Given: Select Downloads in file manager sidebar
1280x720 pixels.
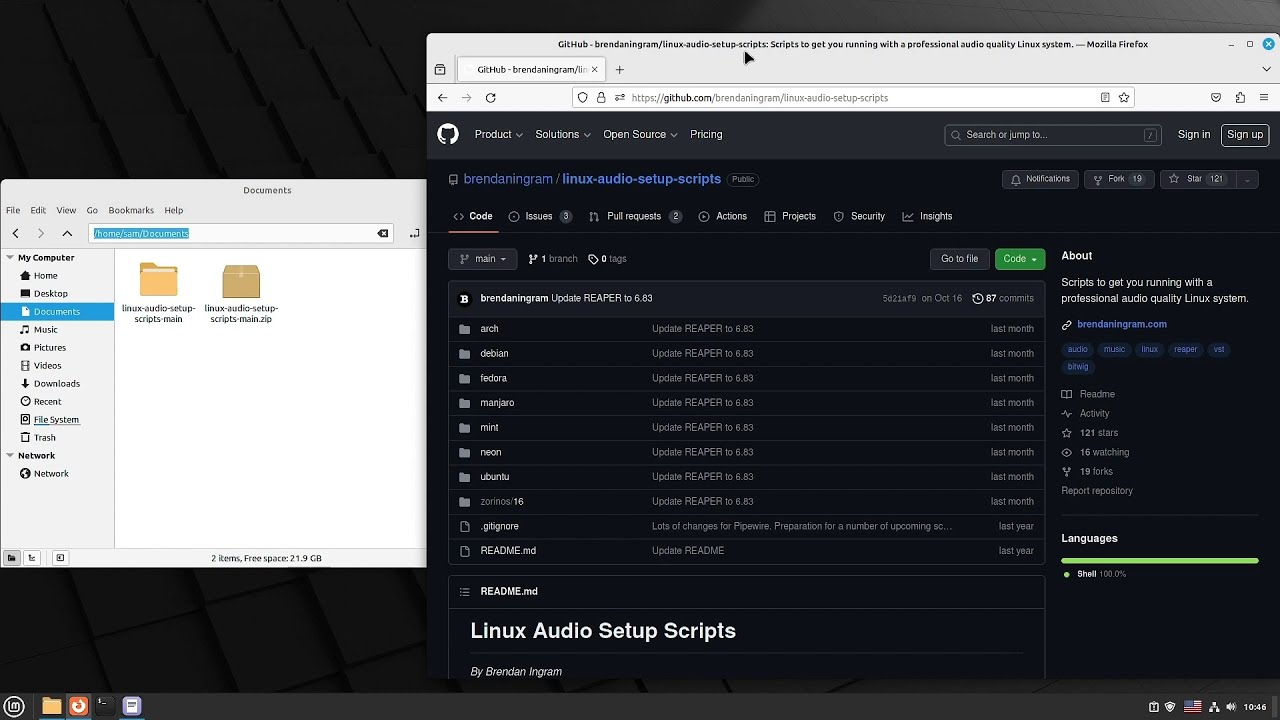Looking at the screenshot, I should (57, 384).
